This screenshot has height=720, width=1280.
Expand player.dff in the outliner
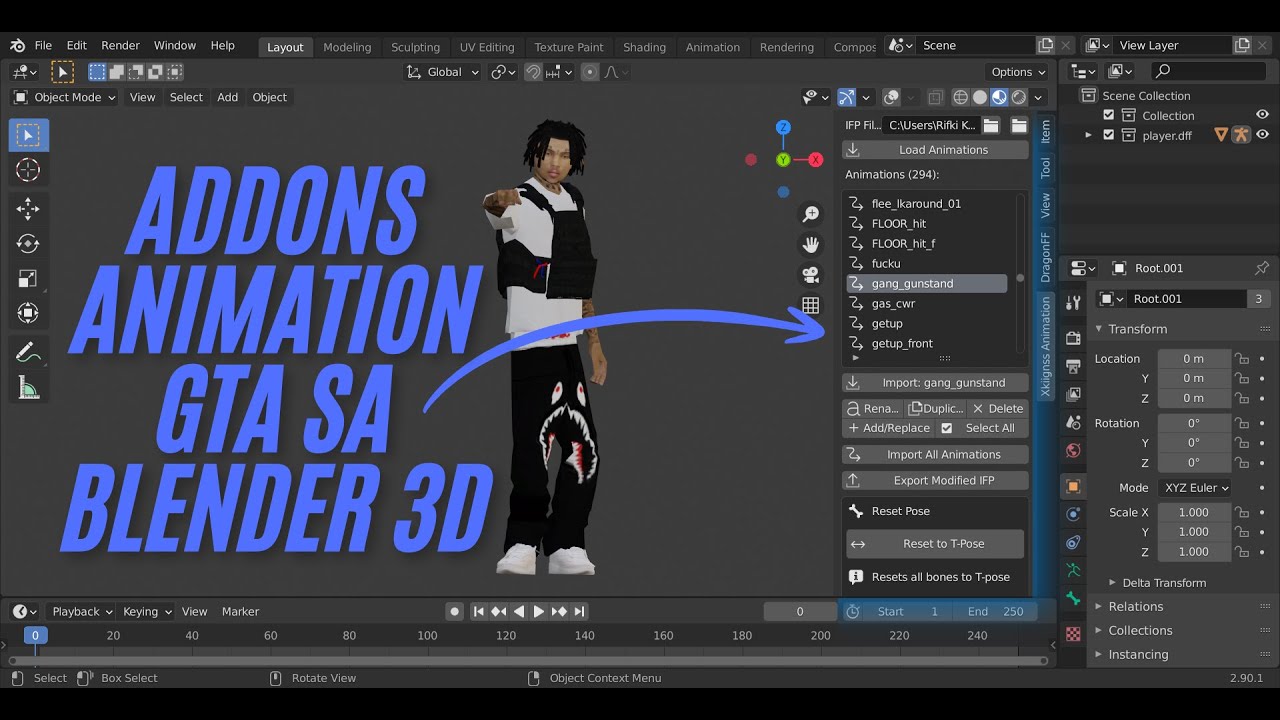[1089, 135]
